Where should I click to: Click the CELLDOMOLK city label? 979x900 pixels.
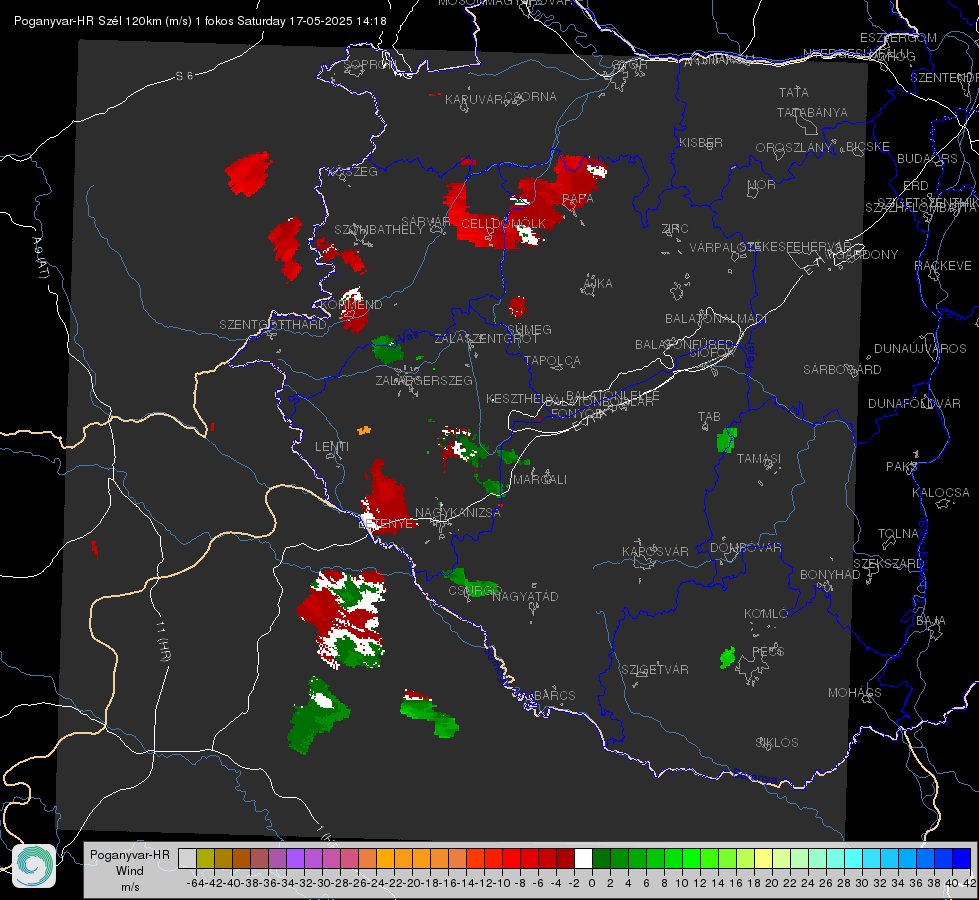504,224
